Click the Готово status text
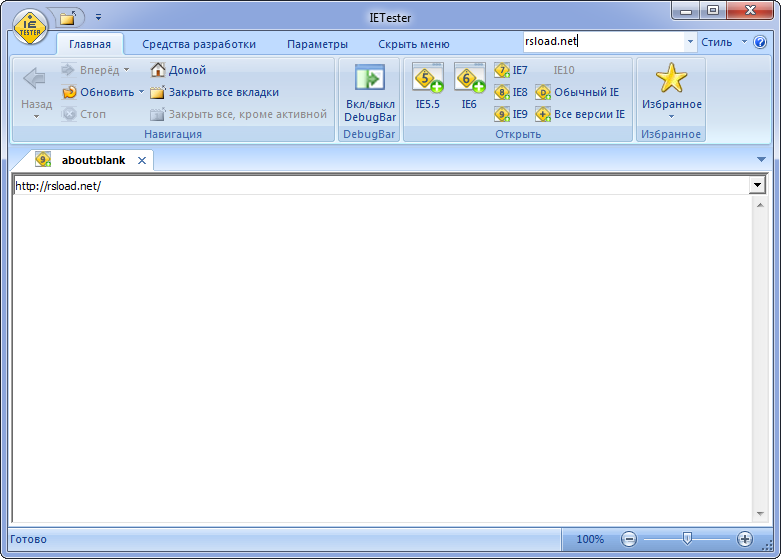 (28, 539)
